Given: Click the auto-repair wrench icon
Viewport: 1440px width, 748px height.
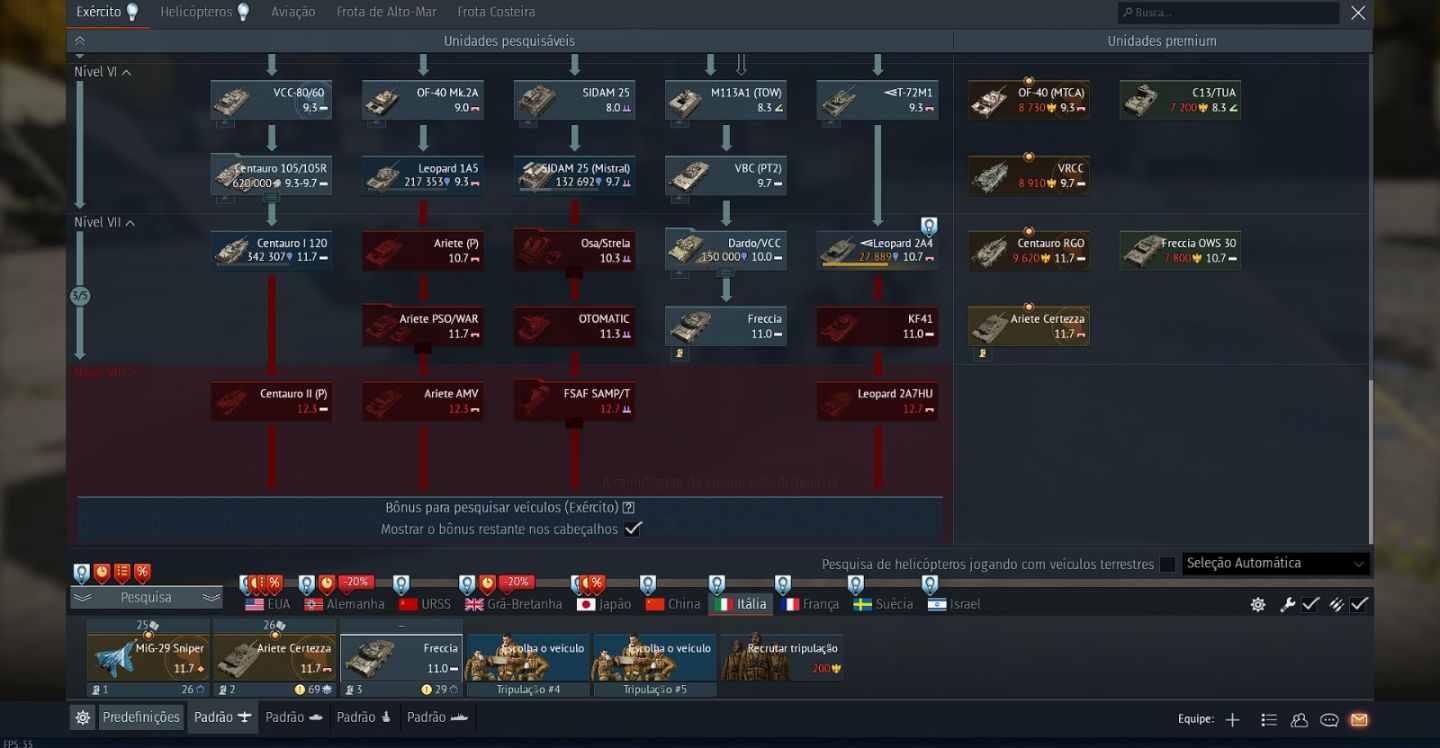Looking at the screenshot, I should pos(1288,604).
